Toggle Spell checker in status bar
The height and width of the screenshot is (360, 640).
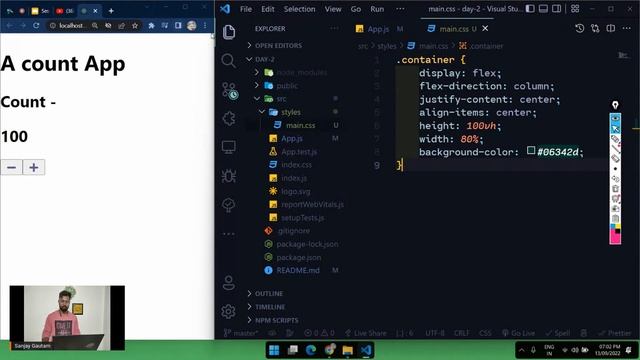(558, 333)
